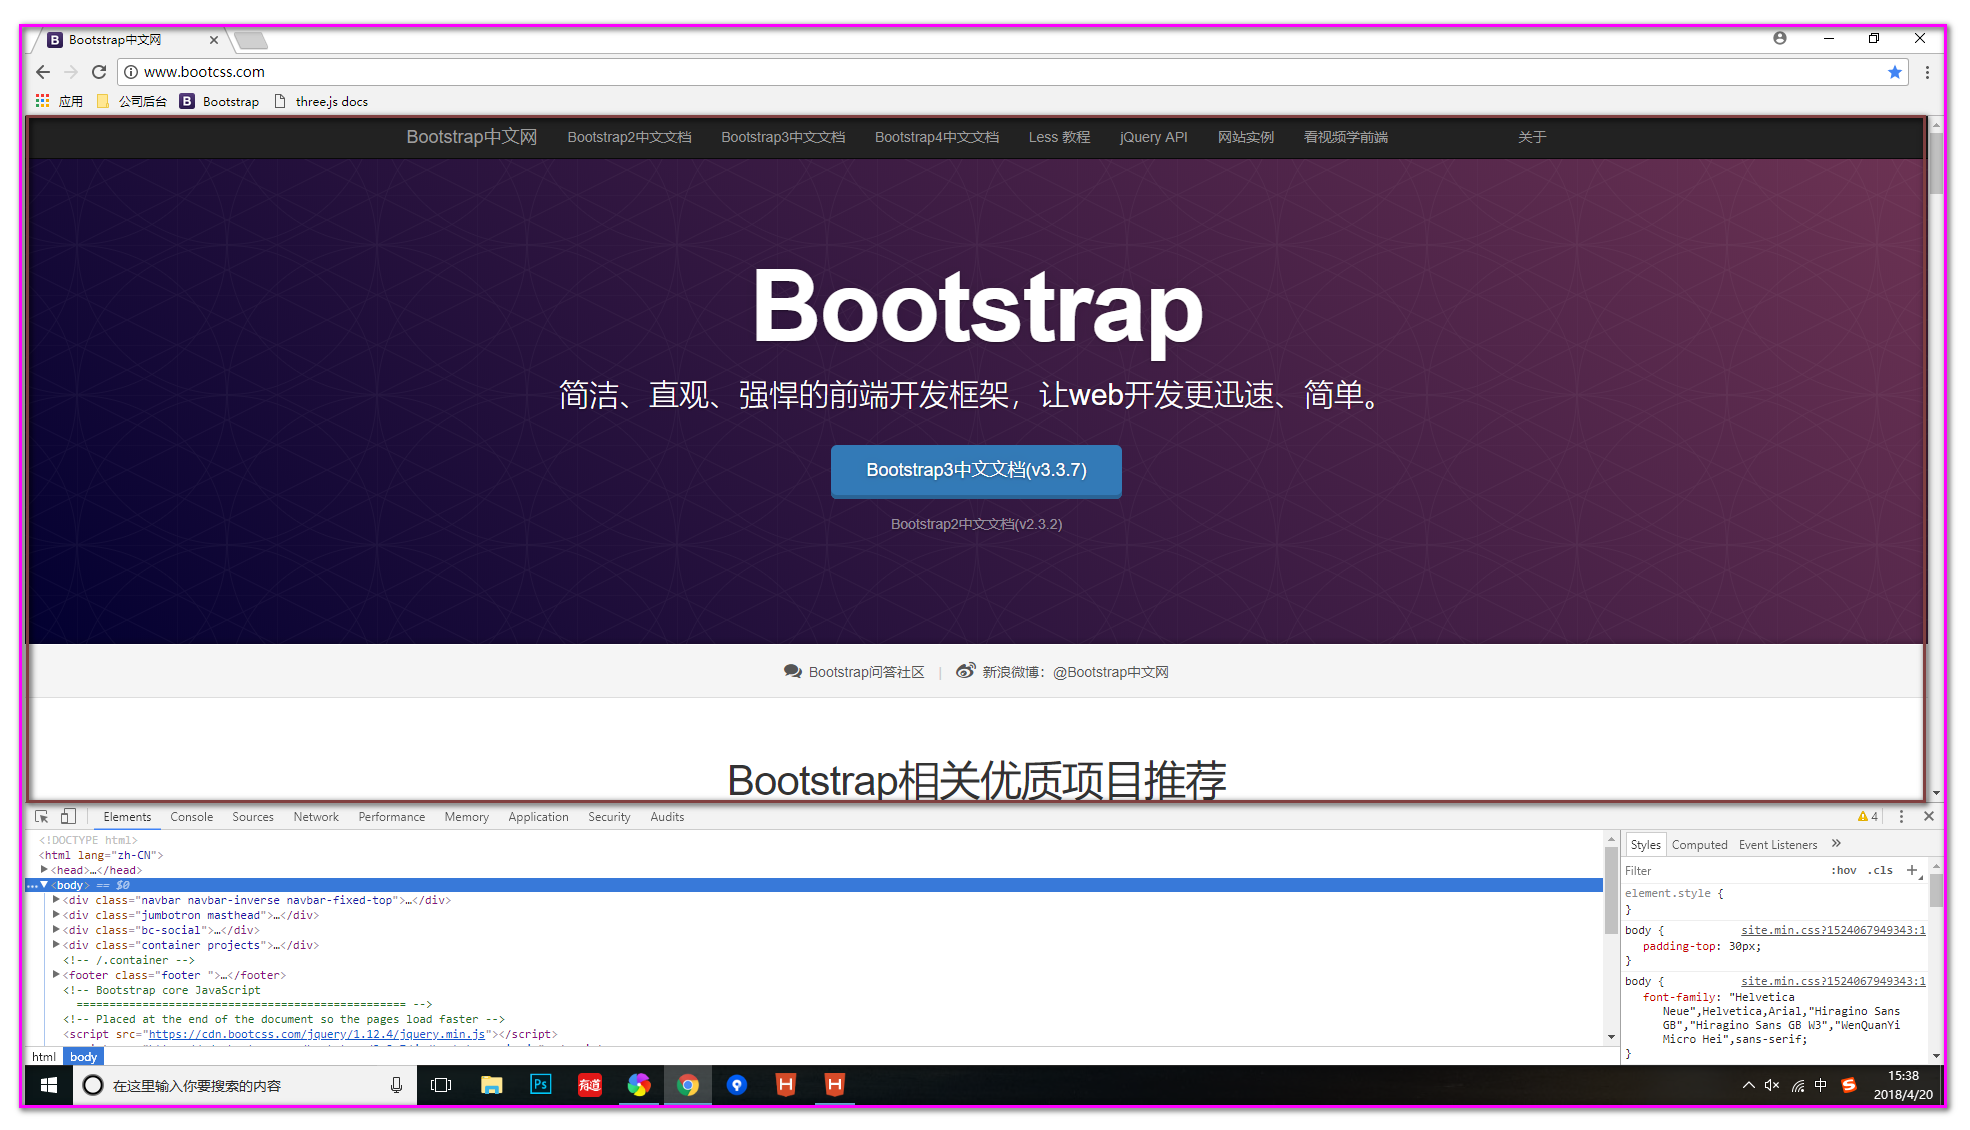Open Chrome's three-dot menu
Image resolution: width=1970 pixels, height=1130 pixels.
pyautogui.click(x=1927, y=72)
